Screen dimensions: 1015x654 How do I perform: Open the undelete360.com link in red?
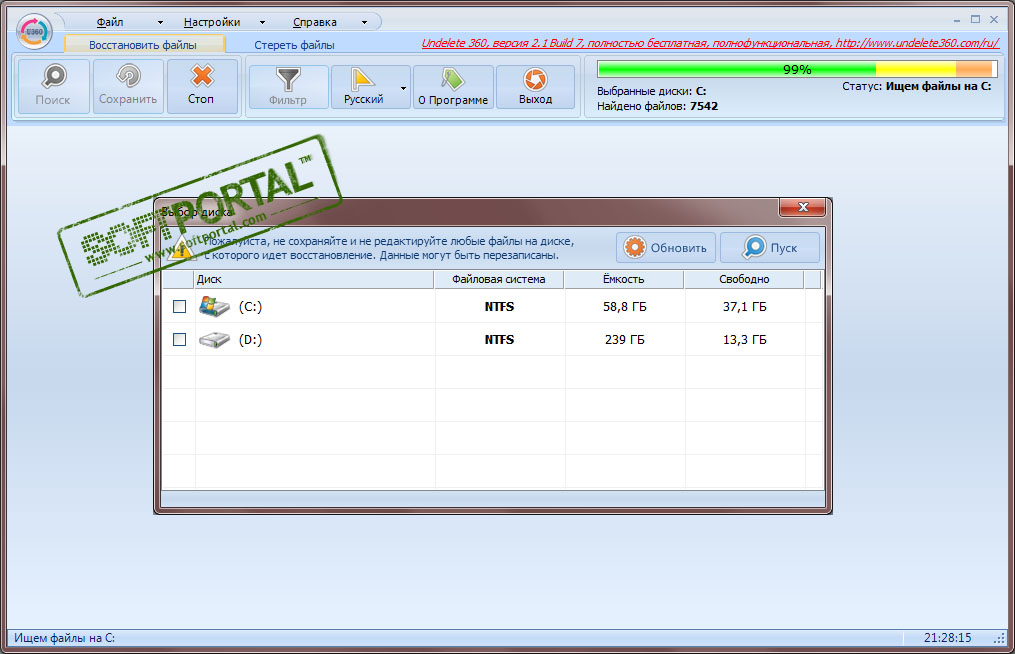click(x=710, y=43)
